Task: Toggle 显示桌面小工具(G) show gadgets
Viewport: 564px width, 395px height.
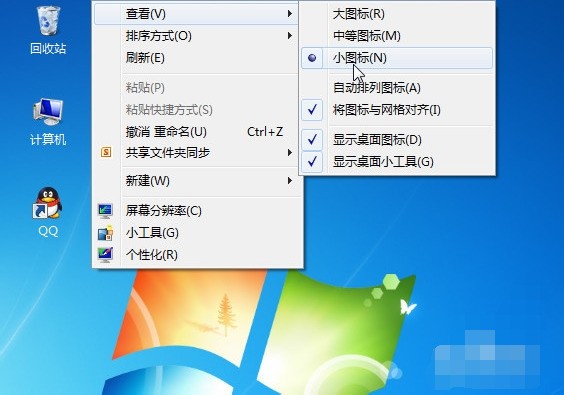Action: click(397, 162)
